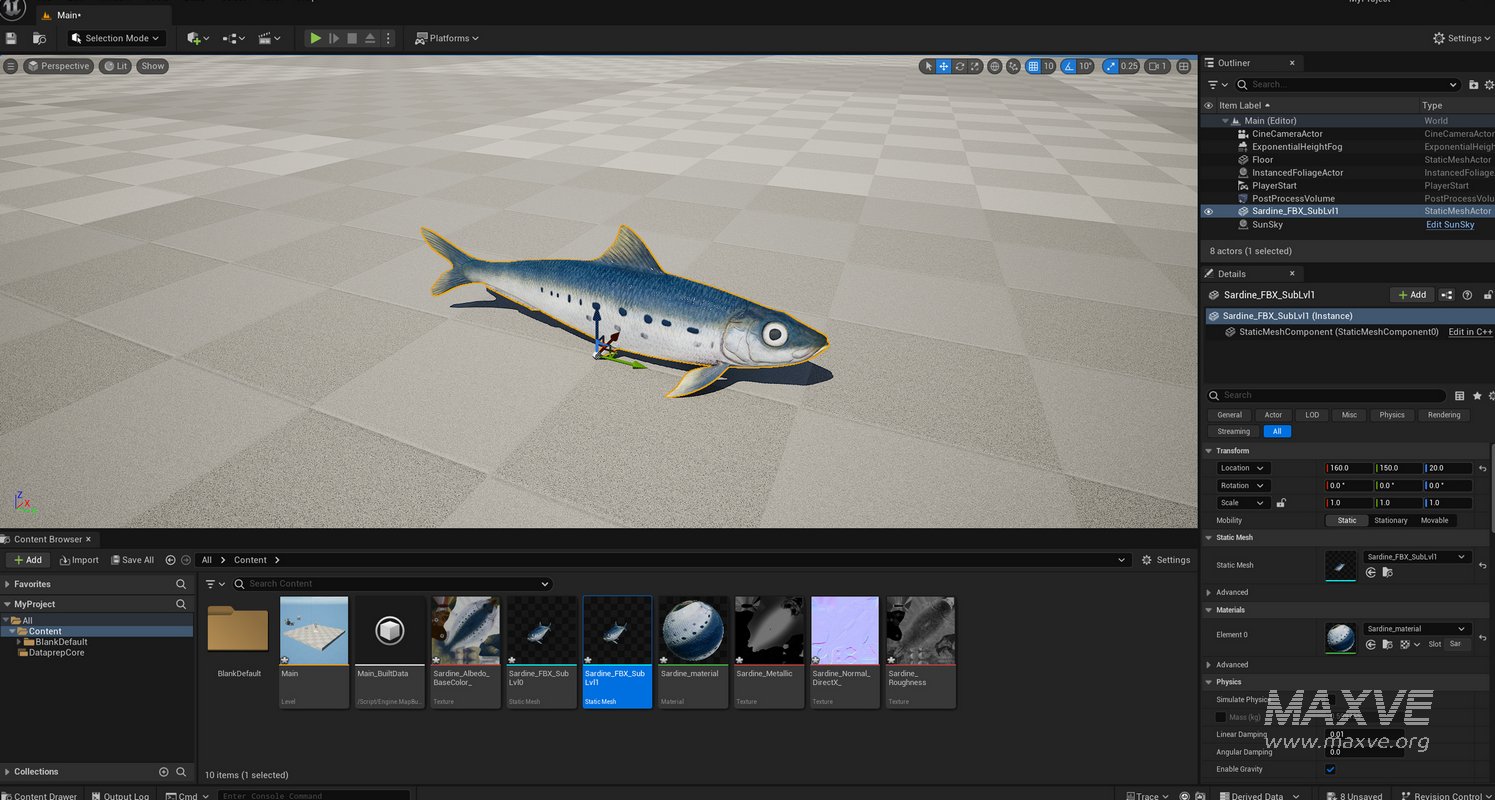Click the Save All button in Content Browser
Viewport: 1495px width, 800px height.
point(132,559)
